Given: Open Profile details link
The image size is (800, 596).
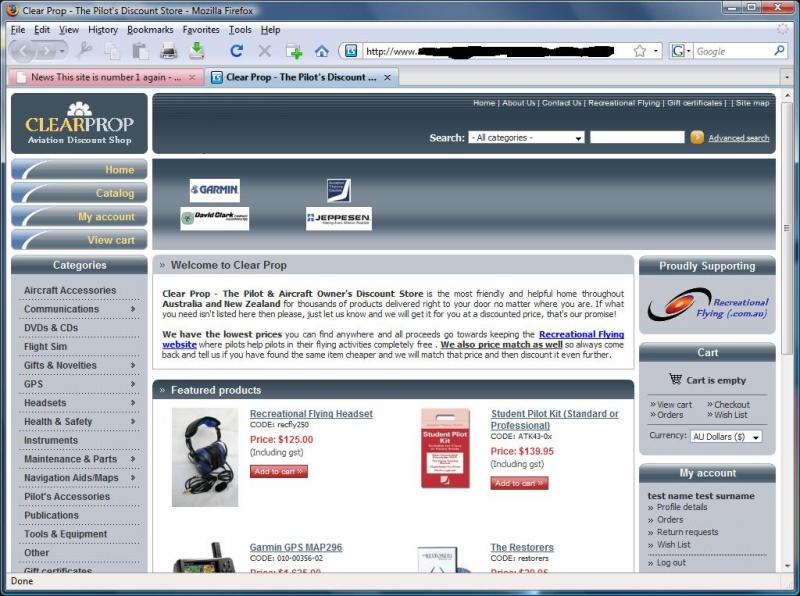Looking at the screenshot, I should pyautogui.click(x=682, y=507).
